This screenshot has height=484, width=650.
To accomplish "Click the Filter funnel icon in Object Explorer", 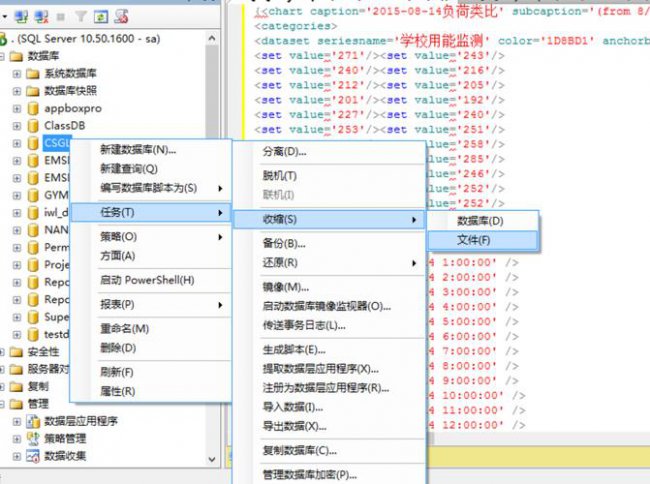I will 81,17.
